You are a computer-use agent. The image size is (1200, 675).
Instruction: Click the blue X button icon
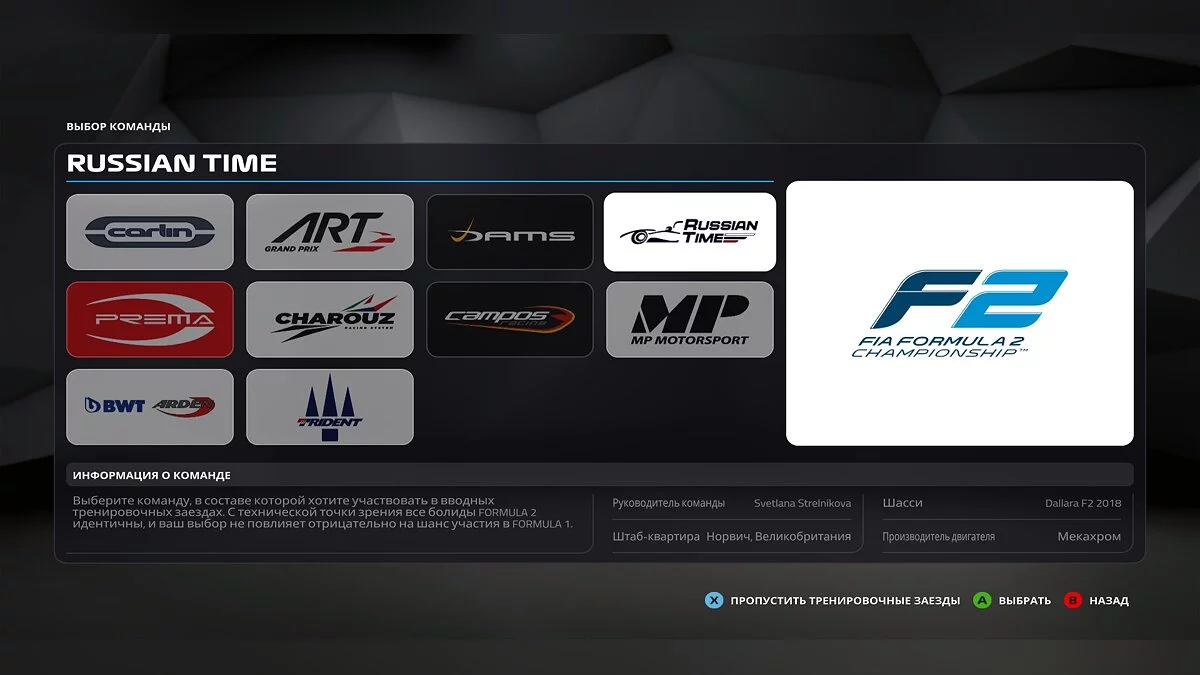click(713, 600)
